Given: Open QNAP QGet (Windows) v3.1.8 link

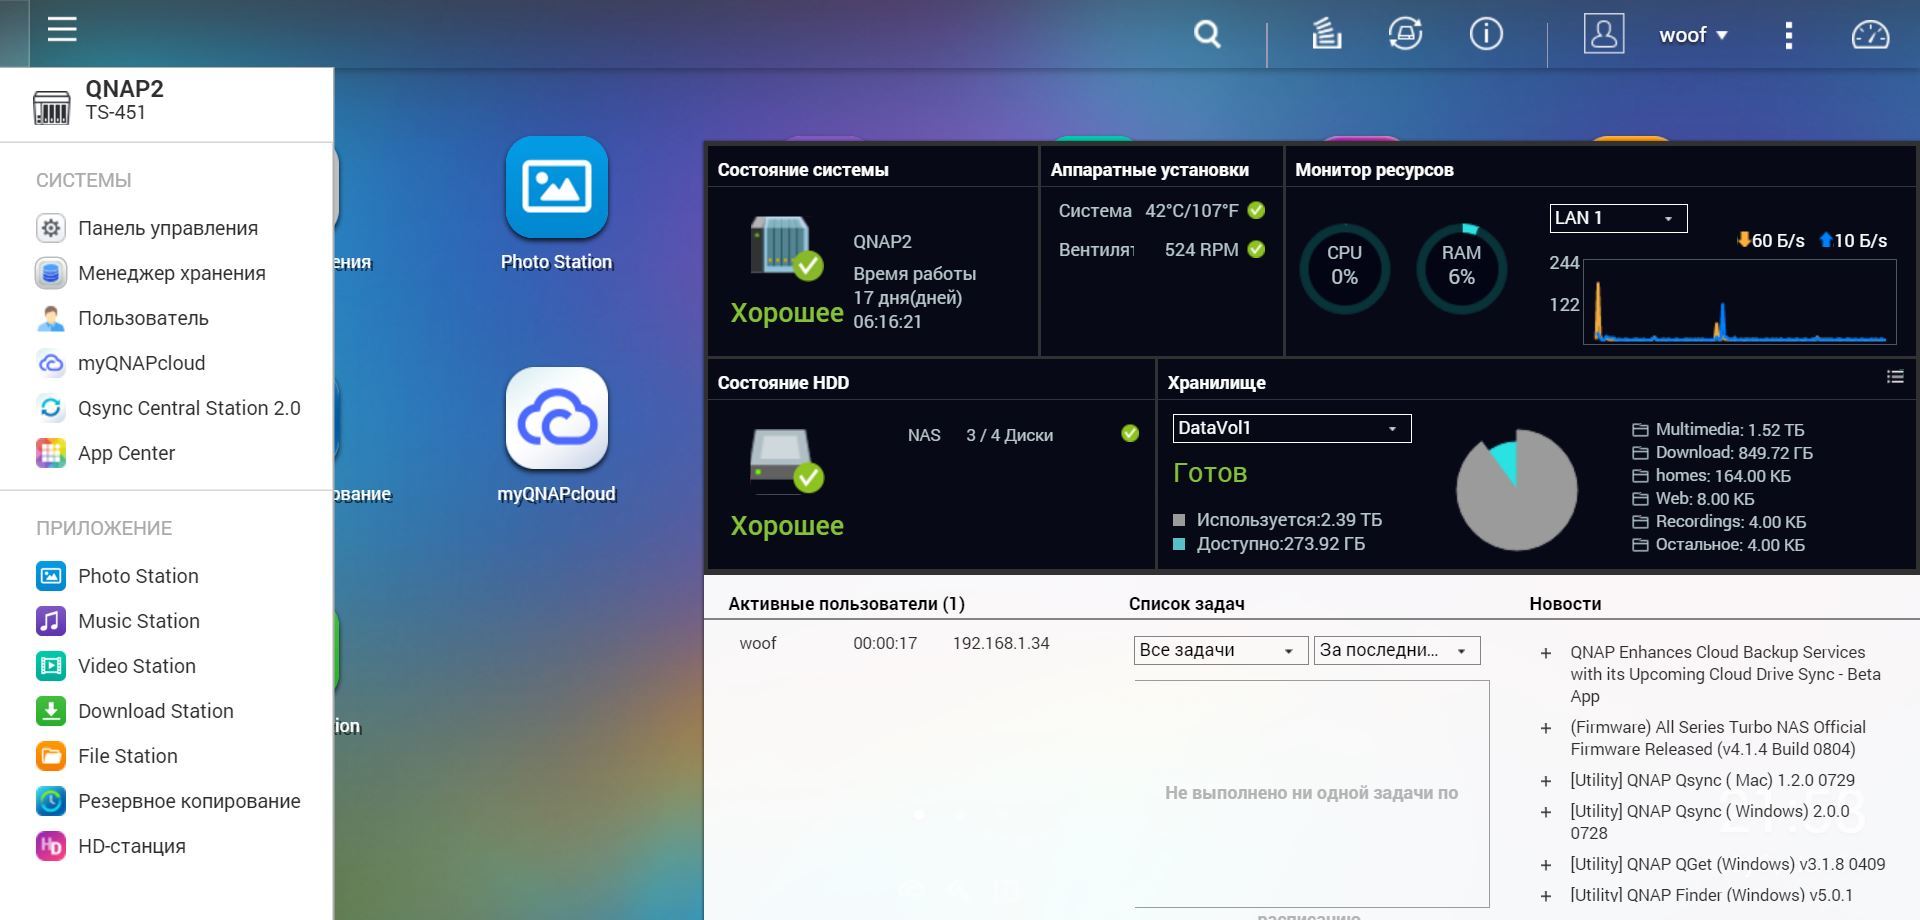Looking at the screenshot, I should coord(1727,864).
